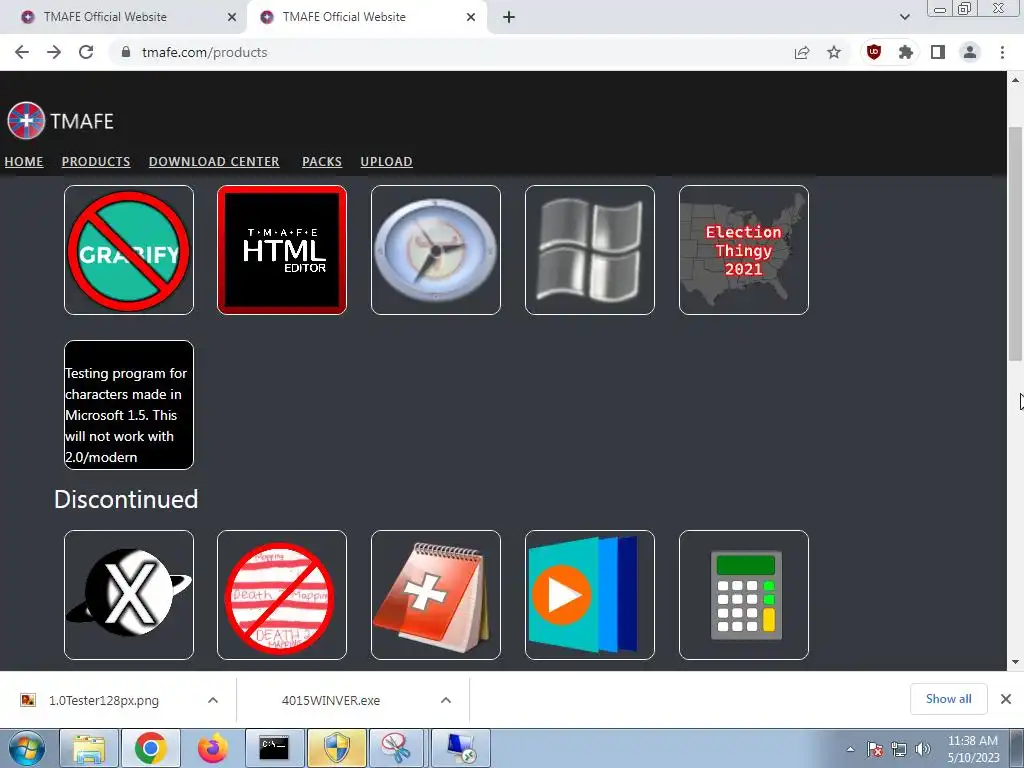Viewport: 1024px width, 768px height.
Task: Open the silver Windows logo product tile
Action: pos(590,249)
